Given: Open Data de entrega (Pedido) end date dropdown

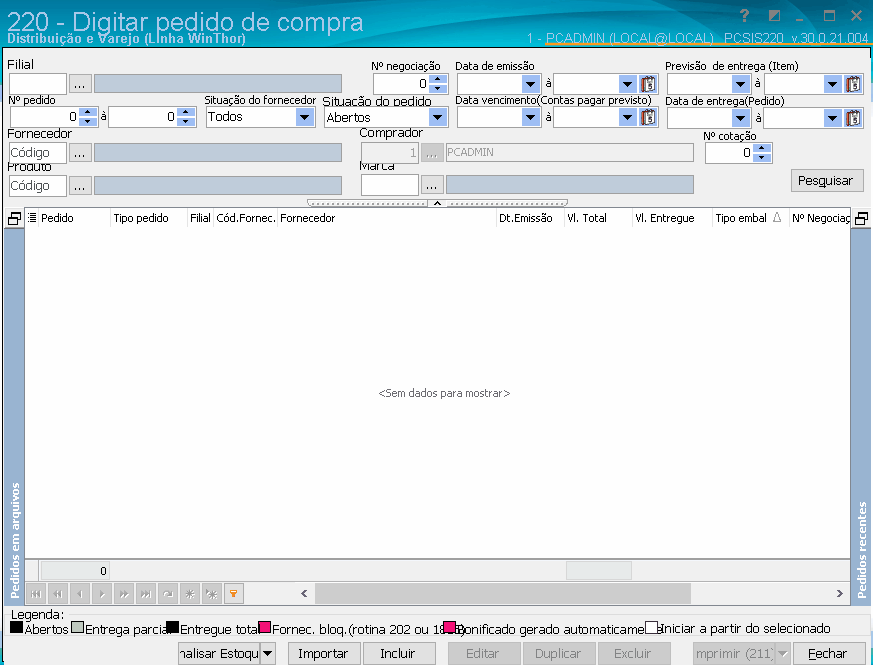Looking at the screenshot, I should tap(832, 118).
